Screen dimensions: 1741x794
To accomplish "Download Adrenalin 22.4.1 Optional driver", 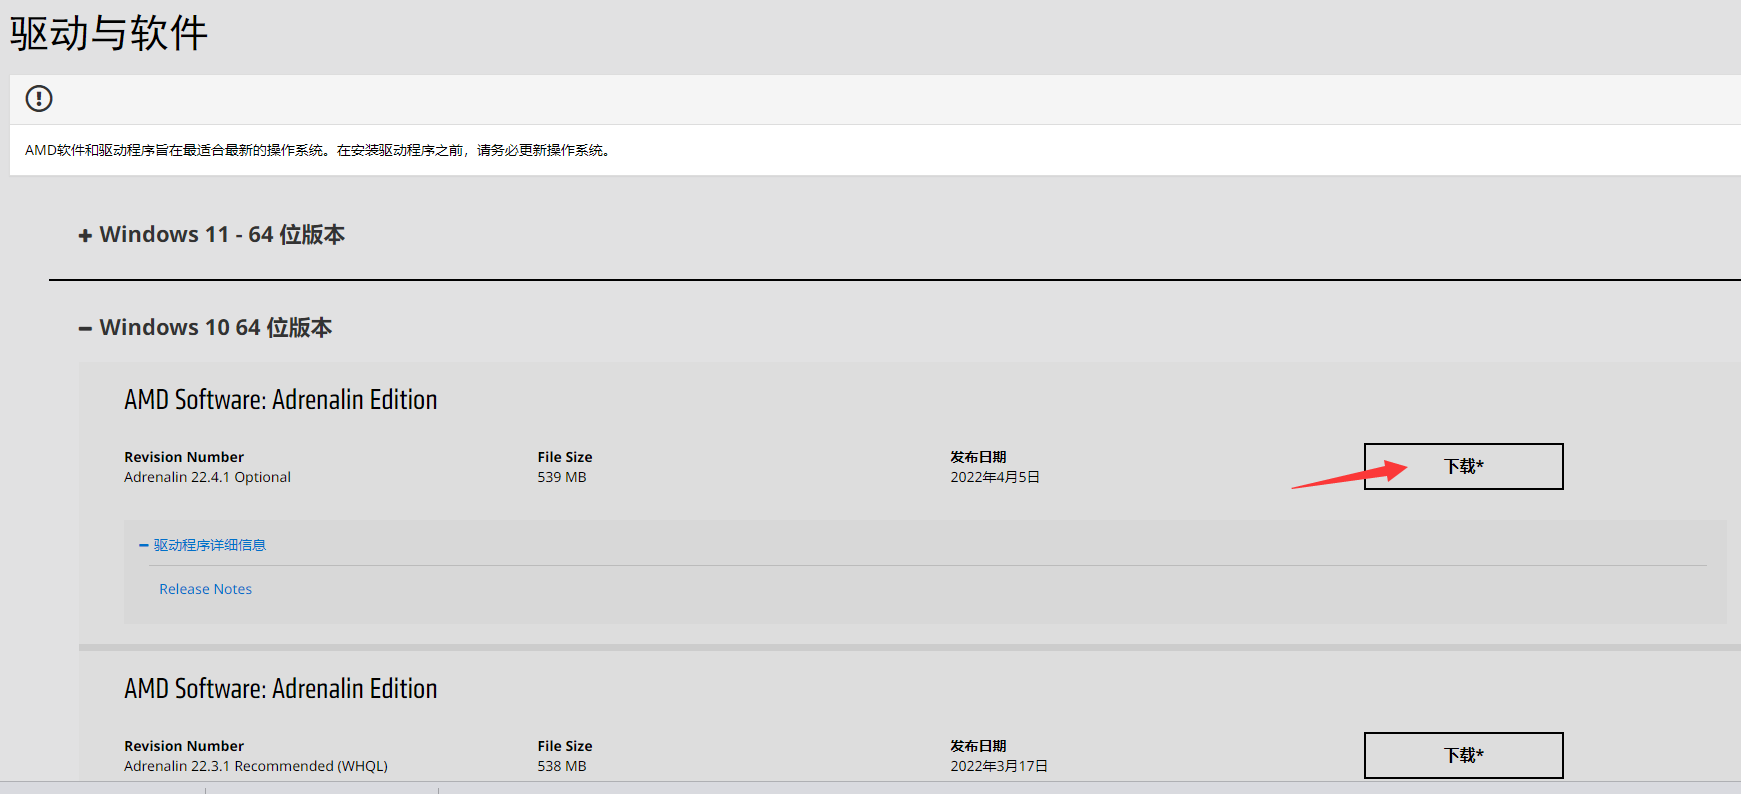I will (1463, 466).
